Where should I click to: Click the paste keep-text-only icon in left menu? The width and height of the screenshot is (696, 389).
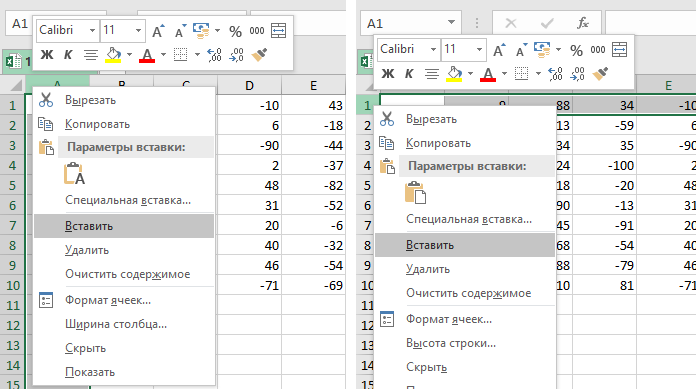(x=74, y=174)
